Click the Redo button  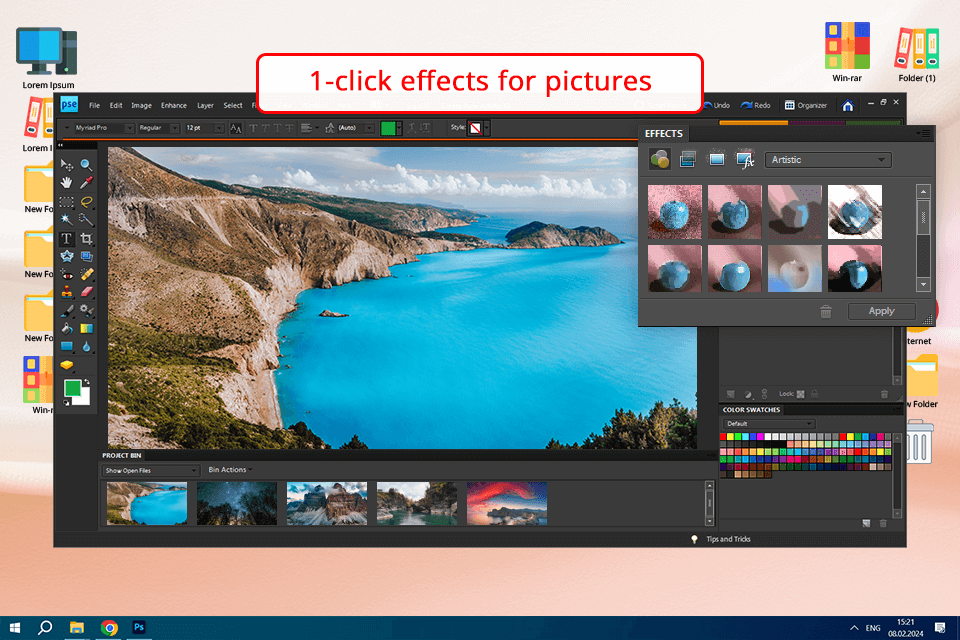(x=756, y=105)
